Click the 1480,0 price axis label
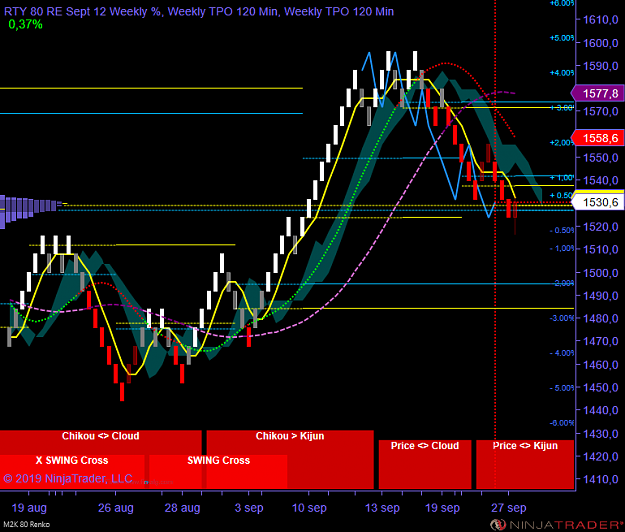Screen dimensions: 625x532 (600, 318)
